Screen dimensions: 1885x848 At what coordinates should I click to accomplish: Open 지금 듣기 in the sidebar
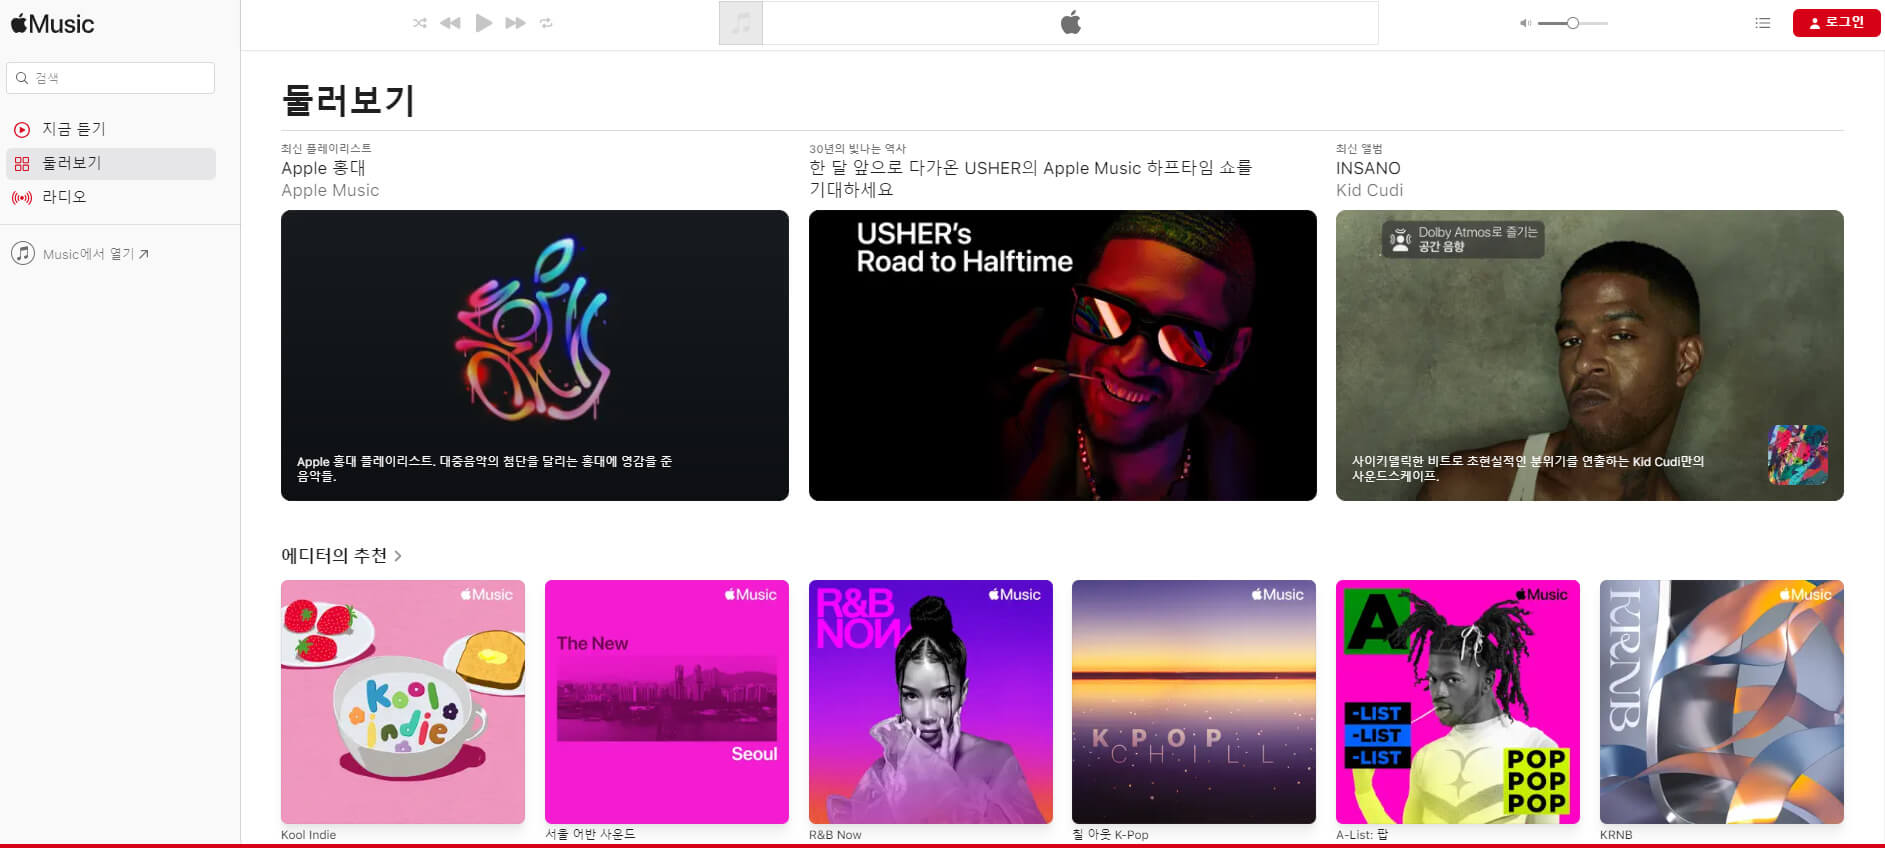111,130
